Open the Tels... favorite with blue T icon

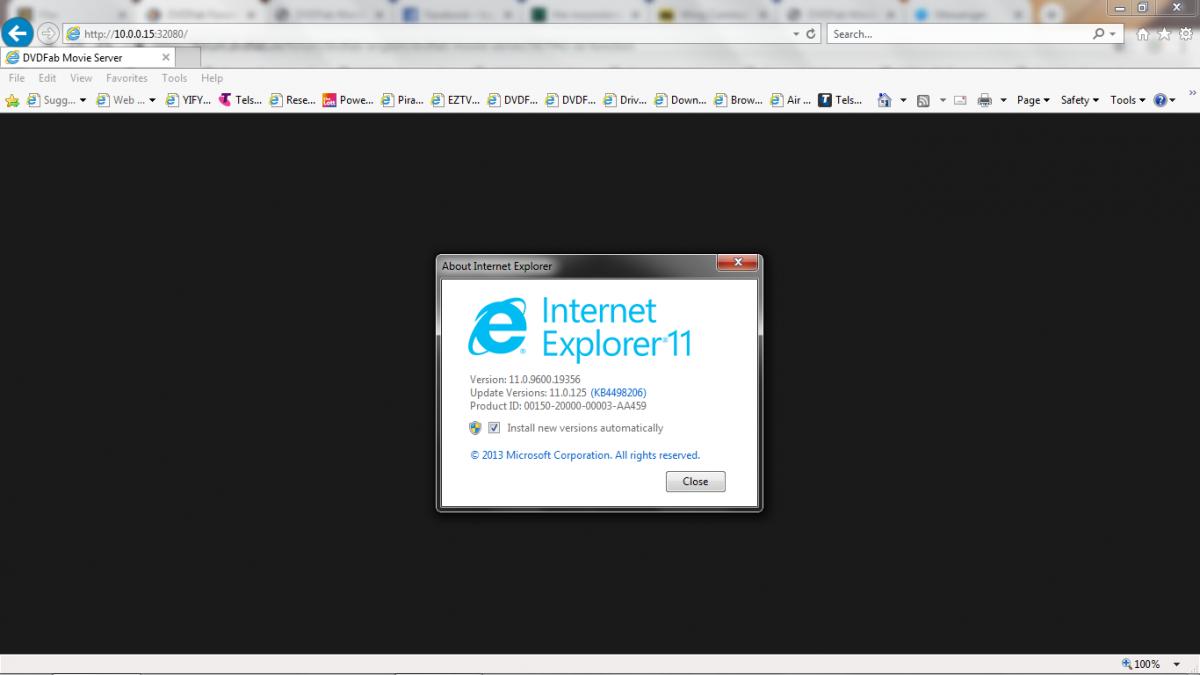[x=840, y=100]
